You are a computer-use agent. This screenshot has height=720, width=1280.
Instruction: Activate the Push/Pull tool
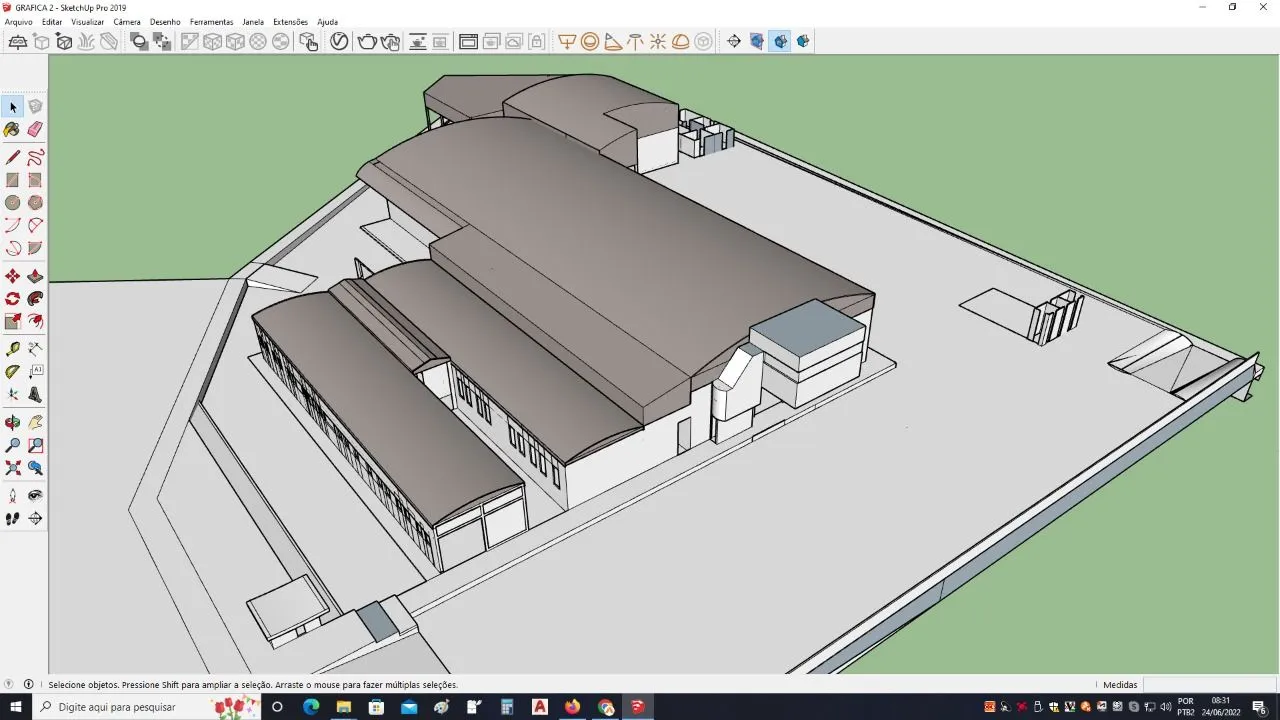click(x=35, y=276)
